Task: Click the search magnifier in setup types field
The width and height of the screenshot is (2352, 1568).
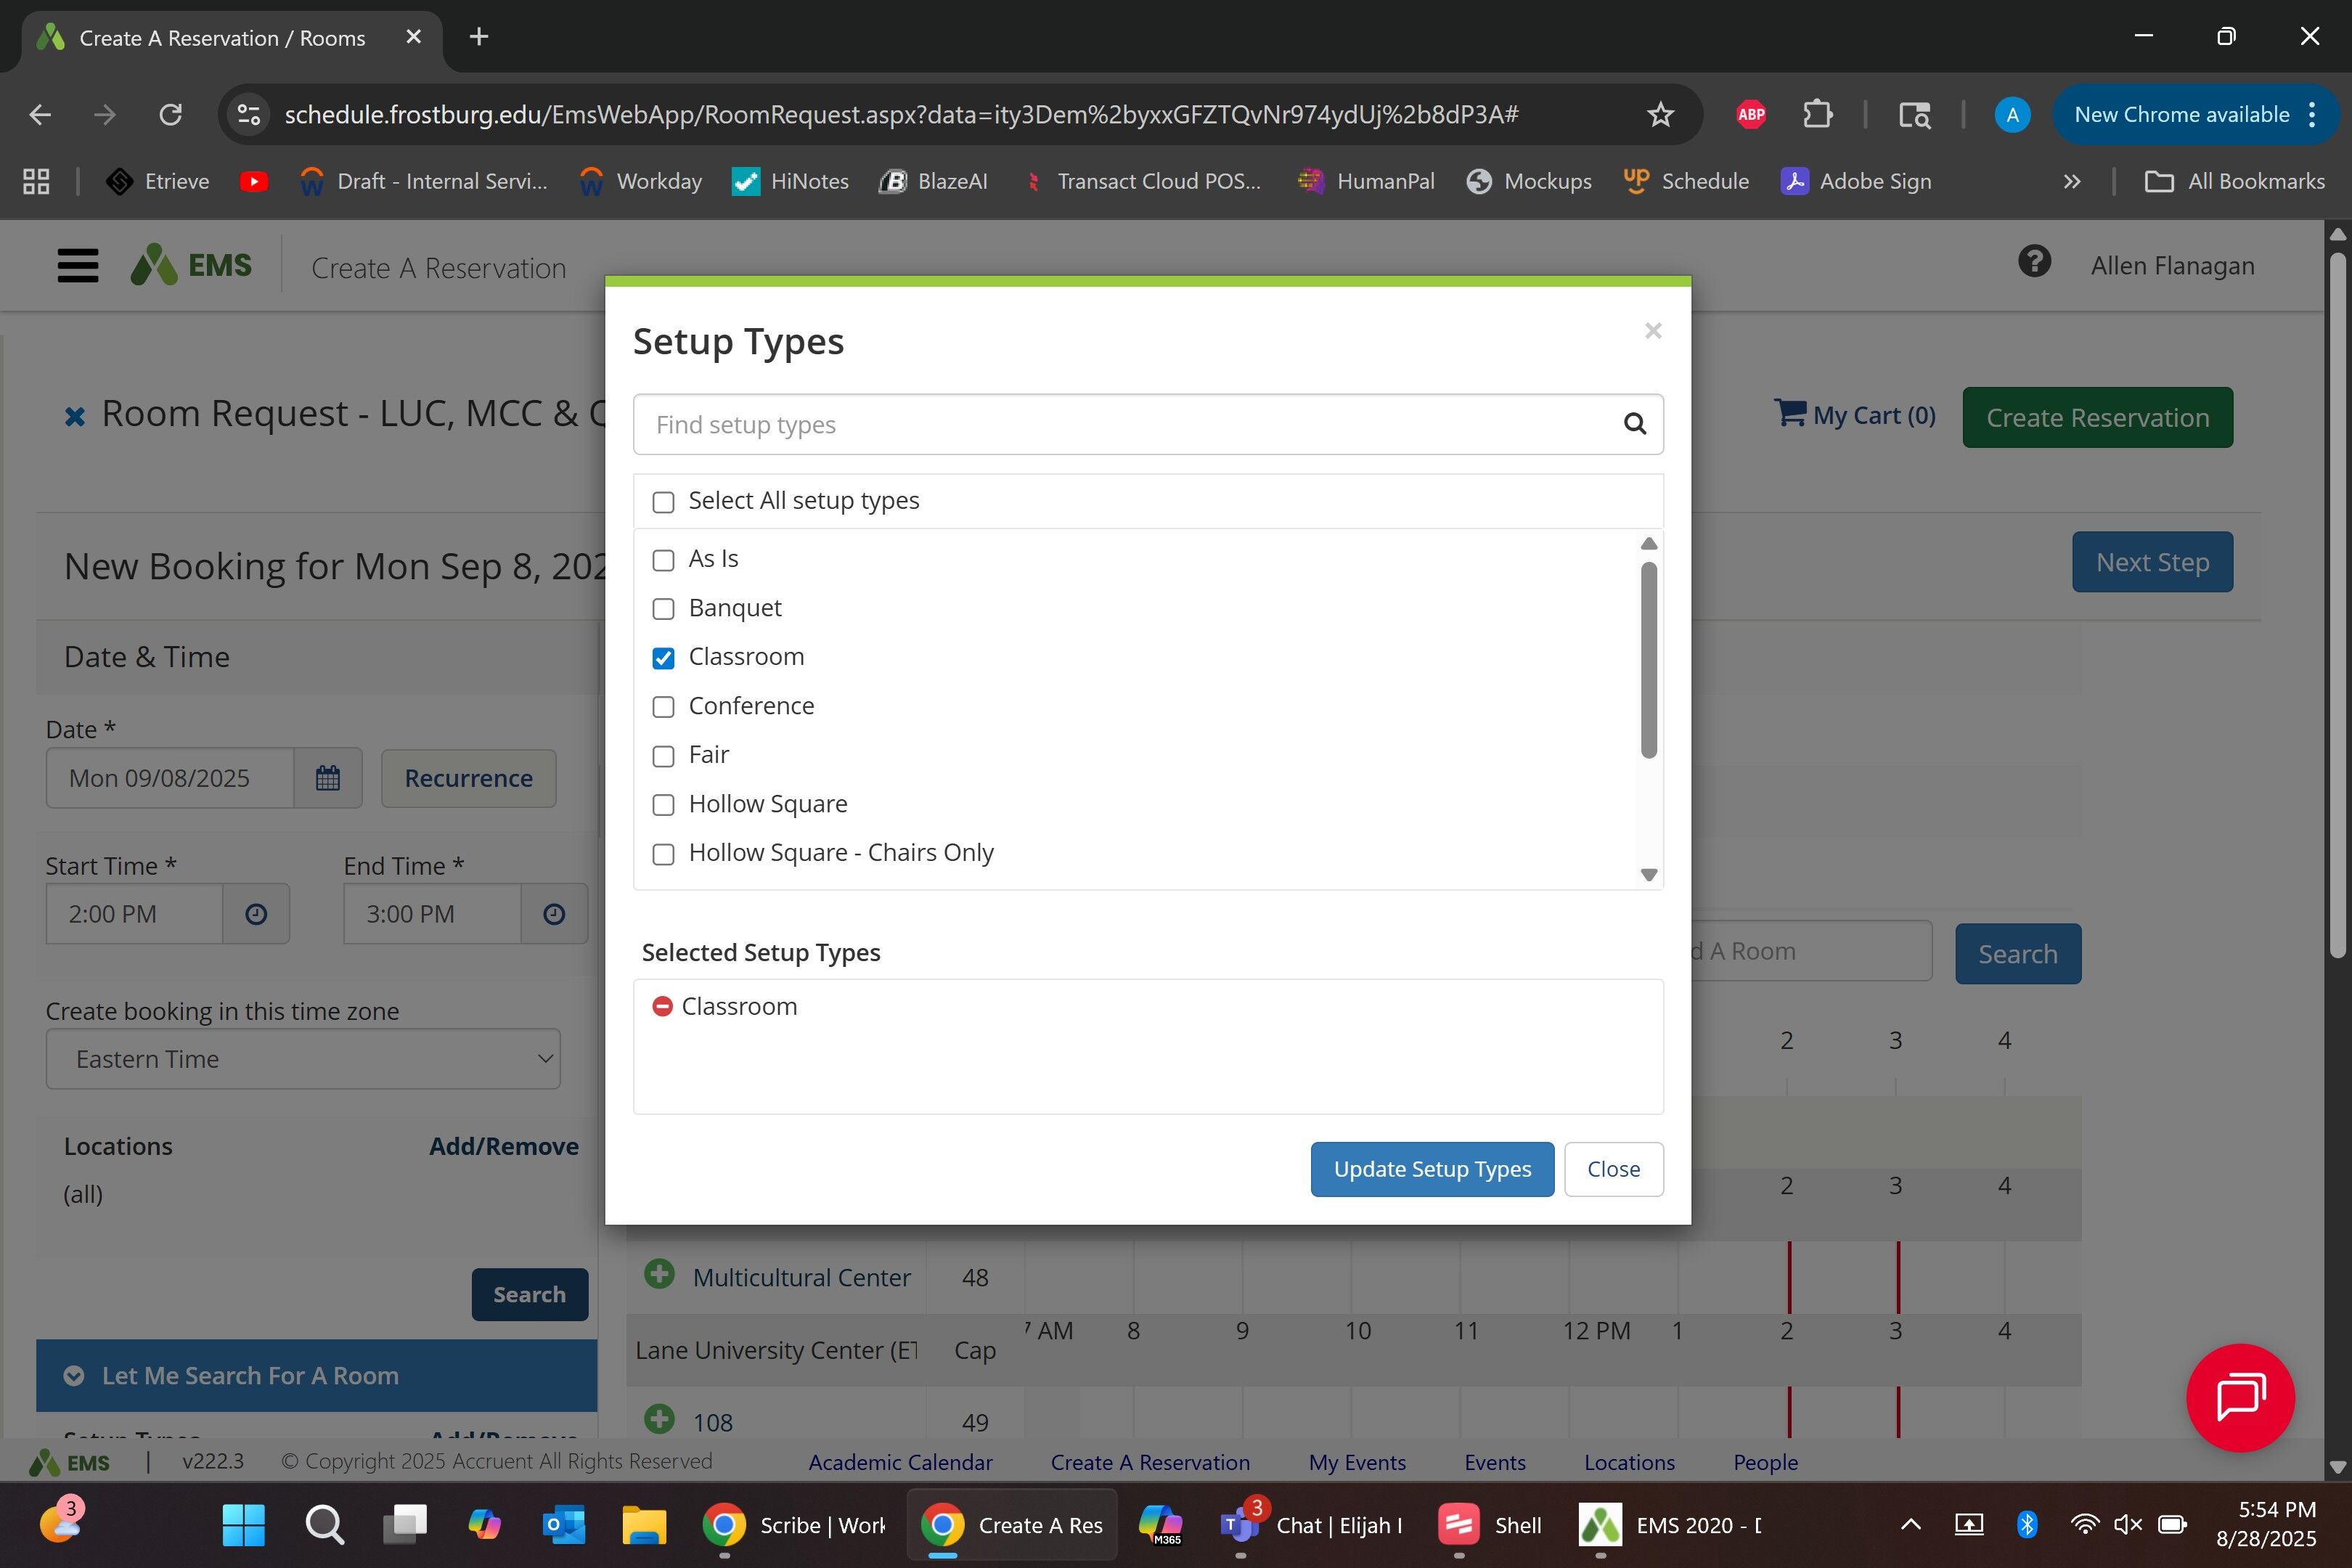Action: (x=1634, y=424)
